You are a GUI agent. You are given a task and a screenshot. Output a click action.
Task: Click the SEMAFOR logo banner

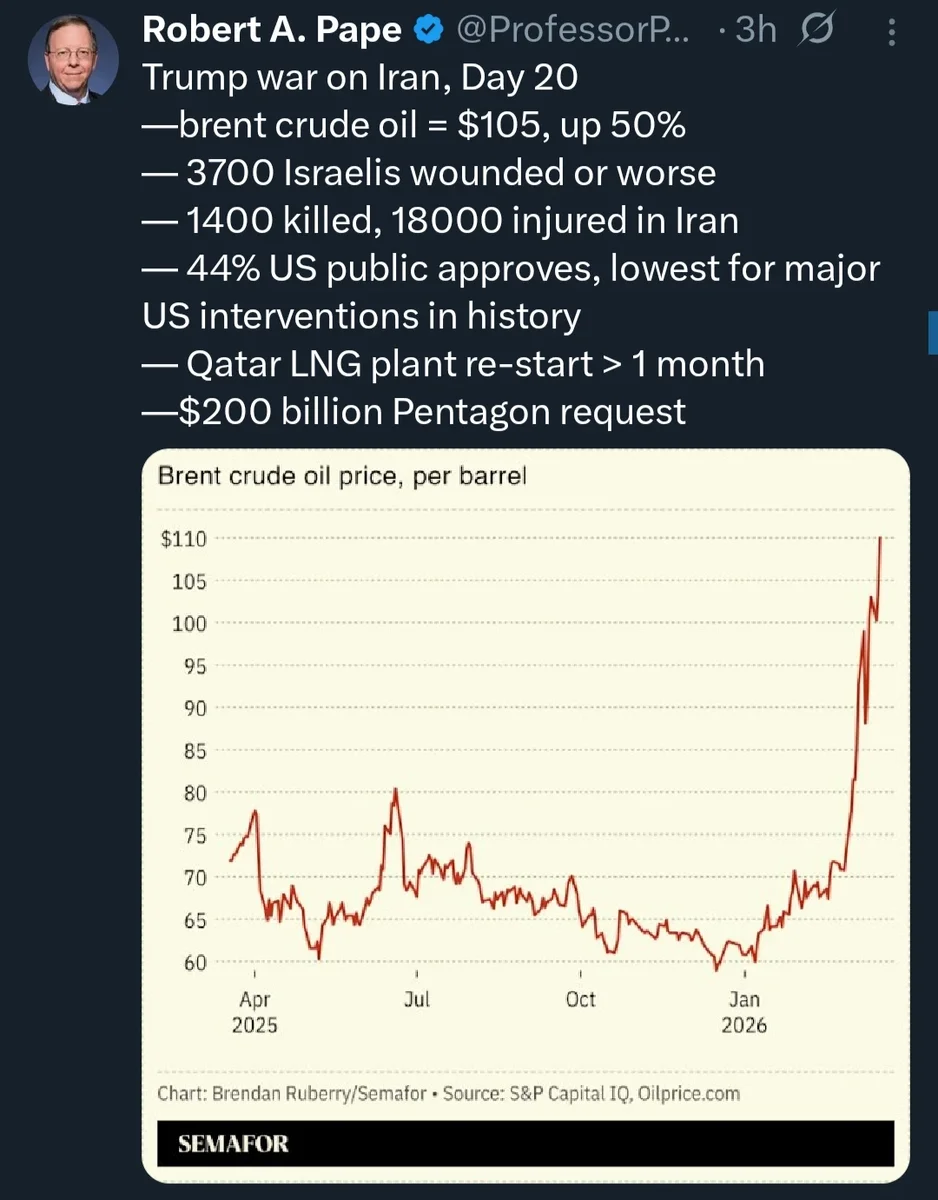click(x=525, y=1143)
